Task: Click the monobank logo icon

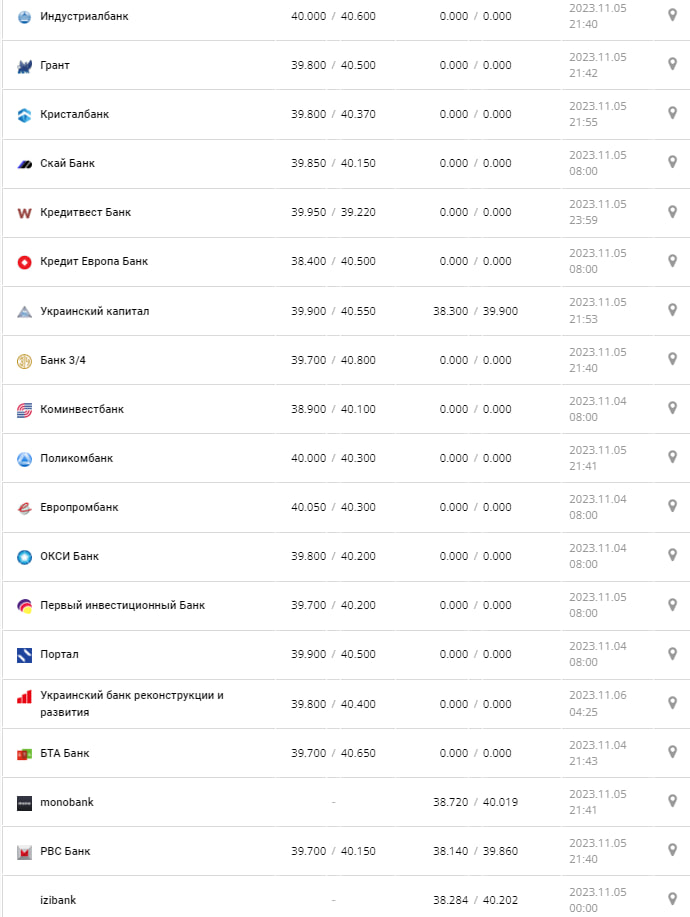Action: click(25, 803)
